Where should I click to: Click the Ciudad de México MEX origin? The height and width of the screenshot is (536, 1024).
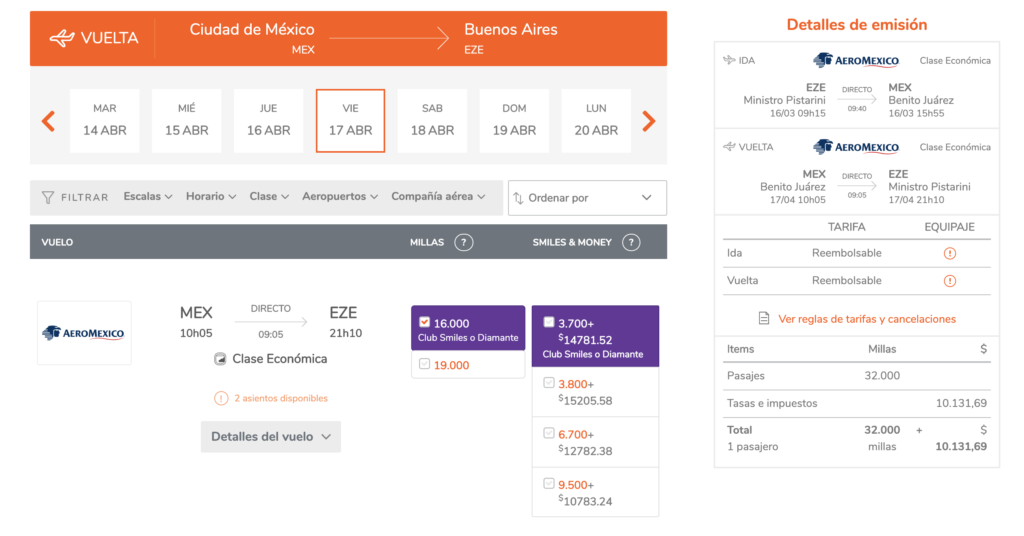pos(252,38)
